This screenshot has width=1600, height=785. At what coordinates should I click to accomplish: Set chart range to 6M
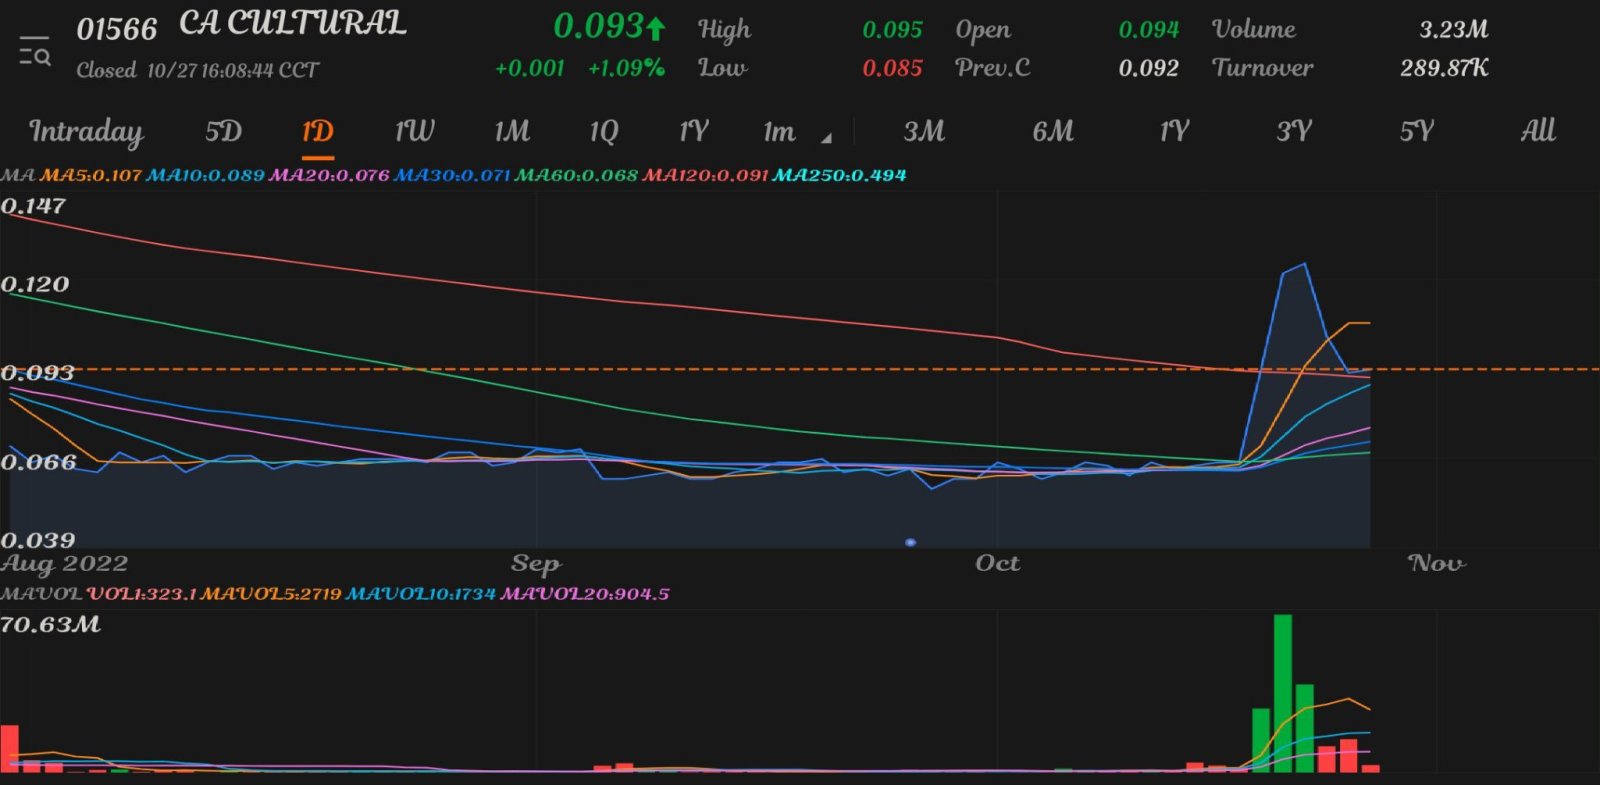[1053, 131]
